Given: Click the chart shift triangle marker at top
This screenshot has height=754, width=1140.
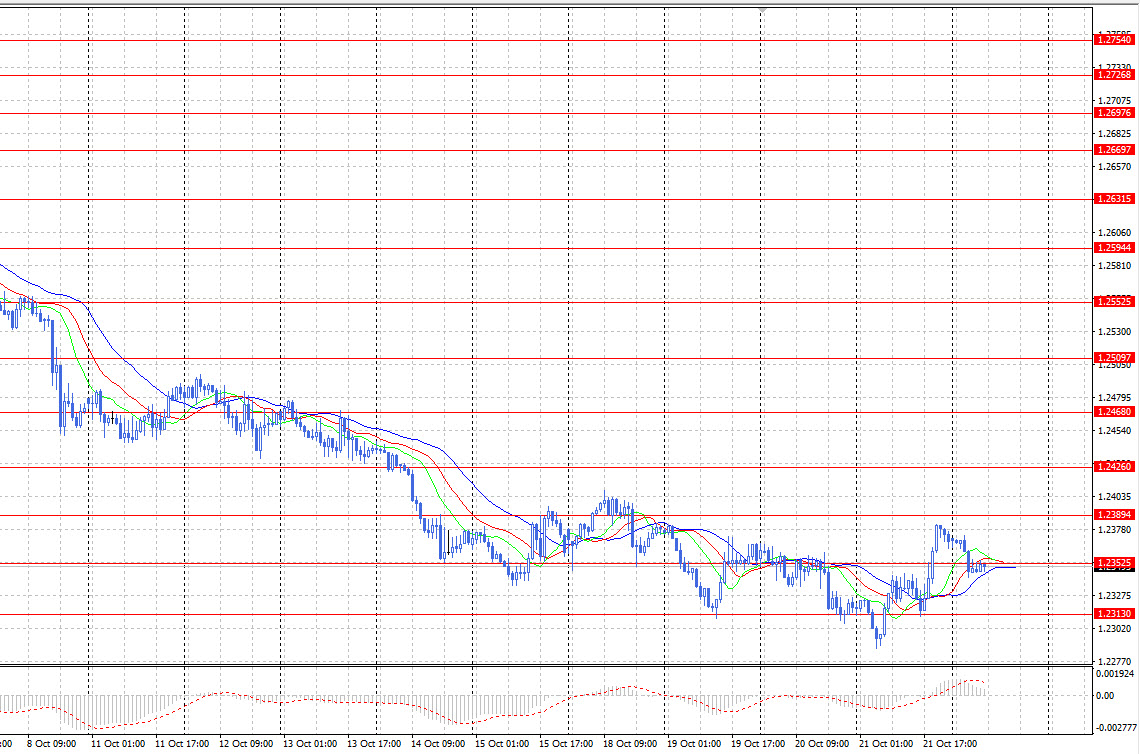Looking at the screenshot, I should [x=762, y=10].
